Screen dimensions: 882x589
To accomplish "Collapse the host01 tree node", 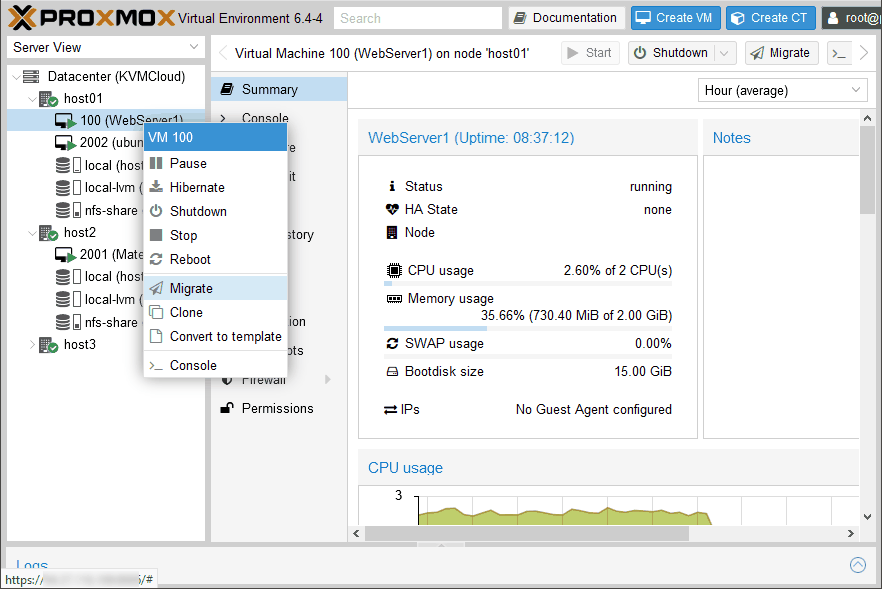I will point(32,99).
